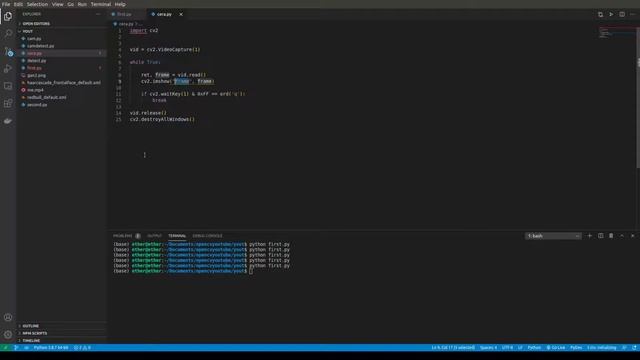Open the Help menu
This screenshot has width=640, height=360.
coord(120,4)
